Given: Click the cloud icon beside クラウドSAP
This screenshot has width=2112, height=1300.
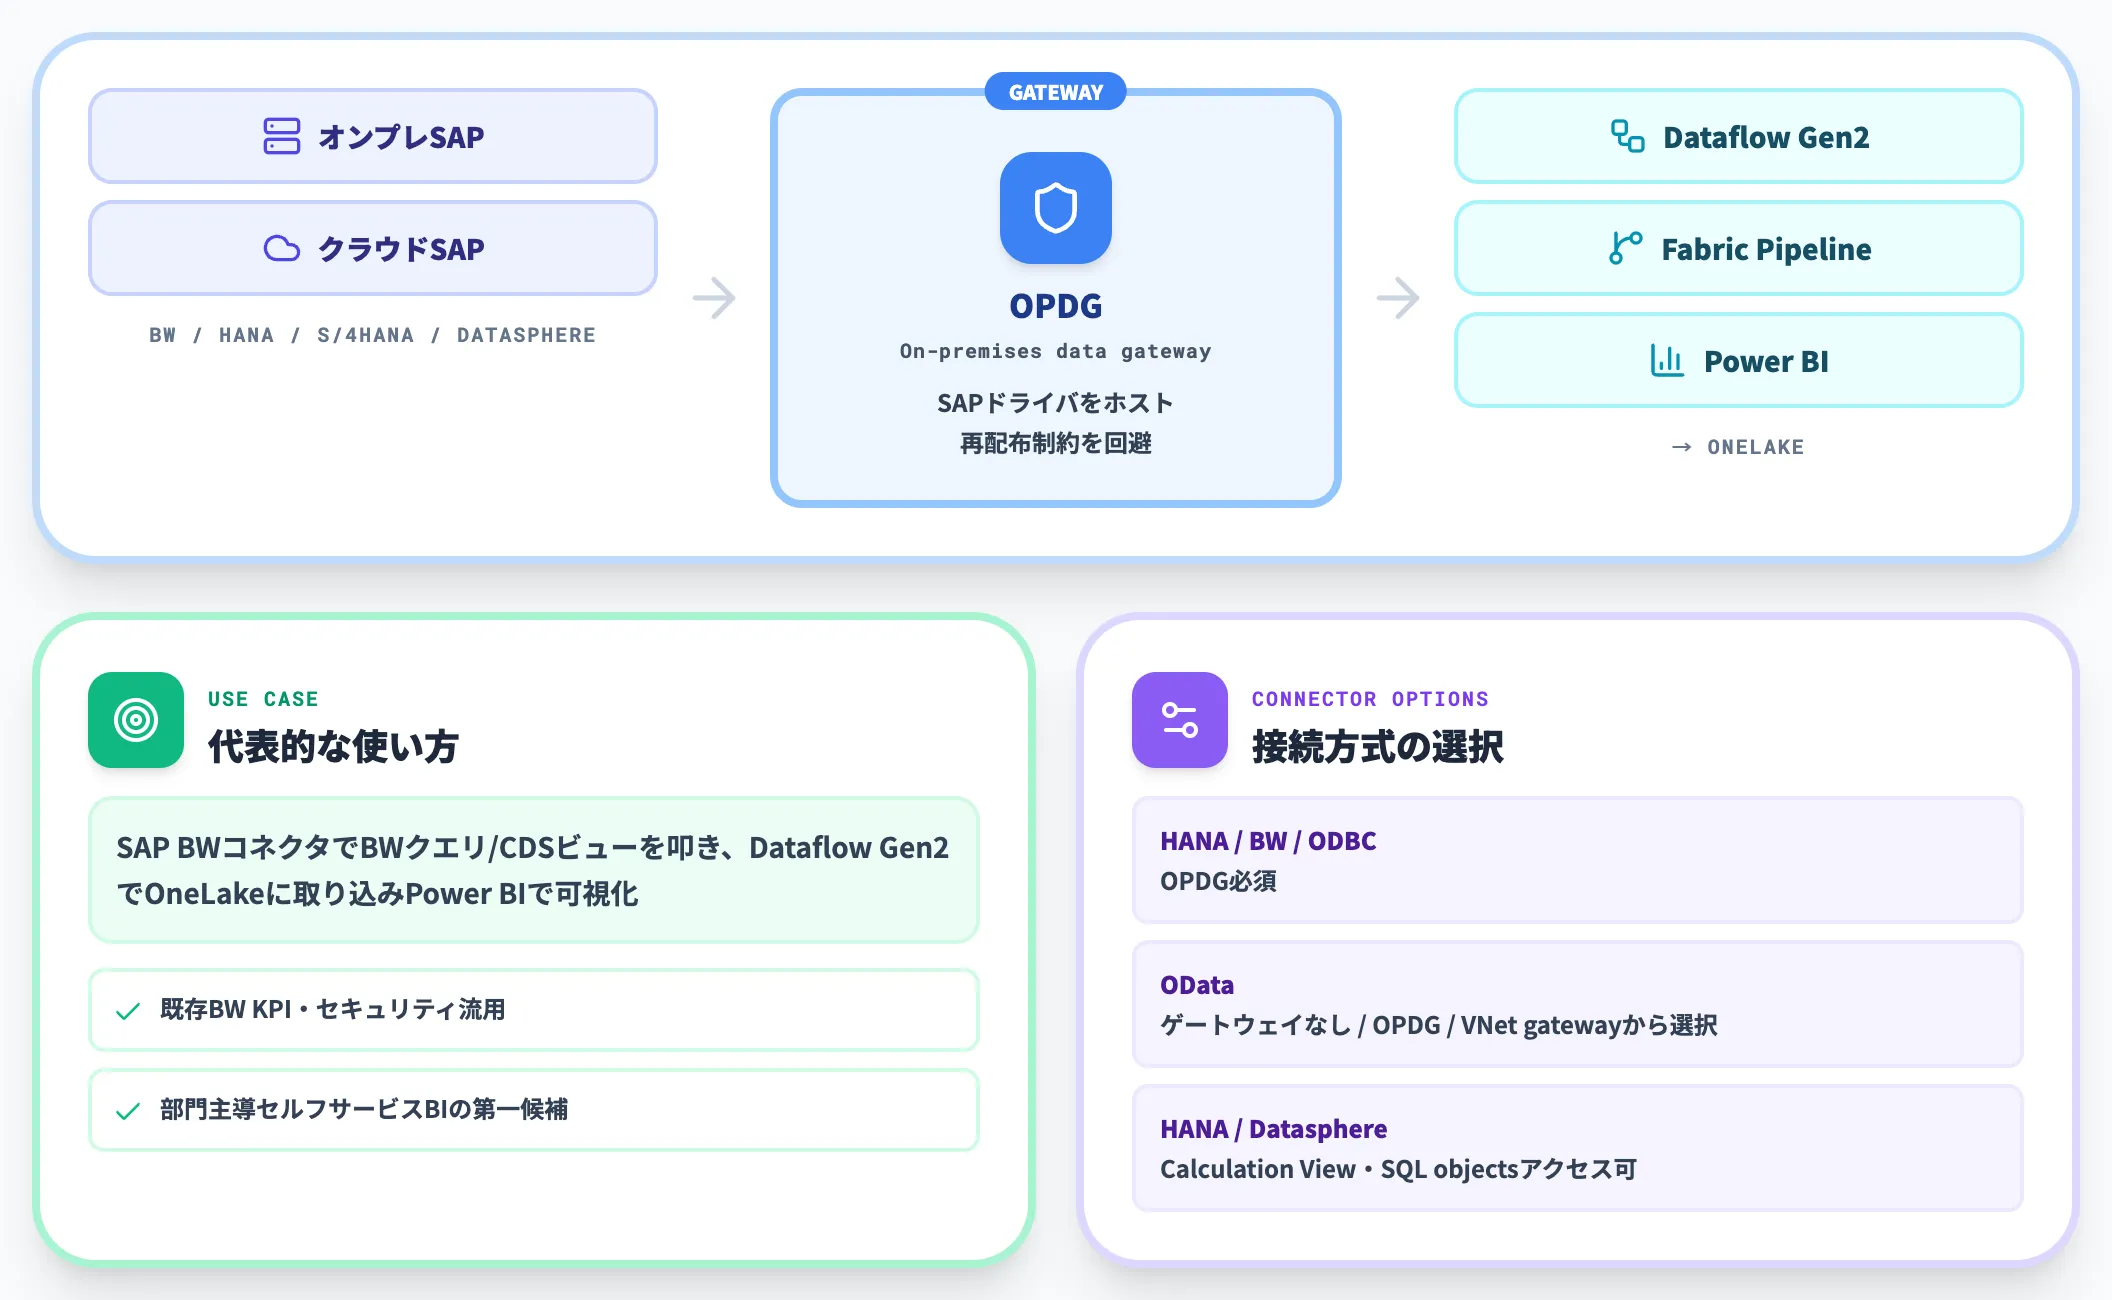Looking at the screenshot, I should coord(281,248).
